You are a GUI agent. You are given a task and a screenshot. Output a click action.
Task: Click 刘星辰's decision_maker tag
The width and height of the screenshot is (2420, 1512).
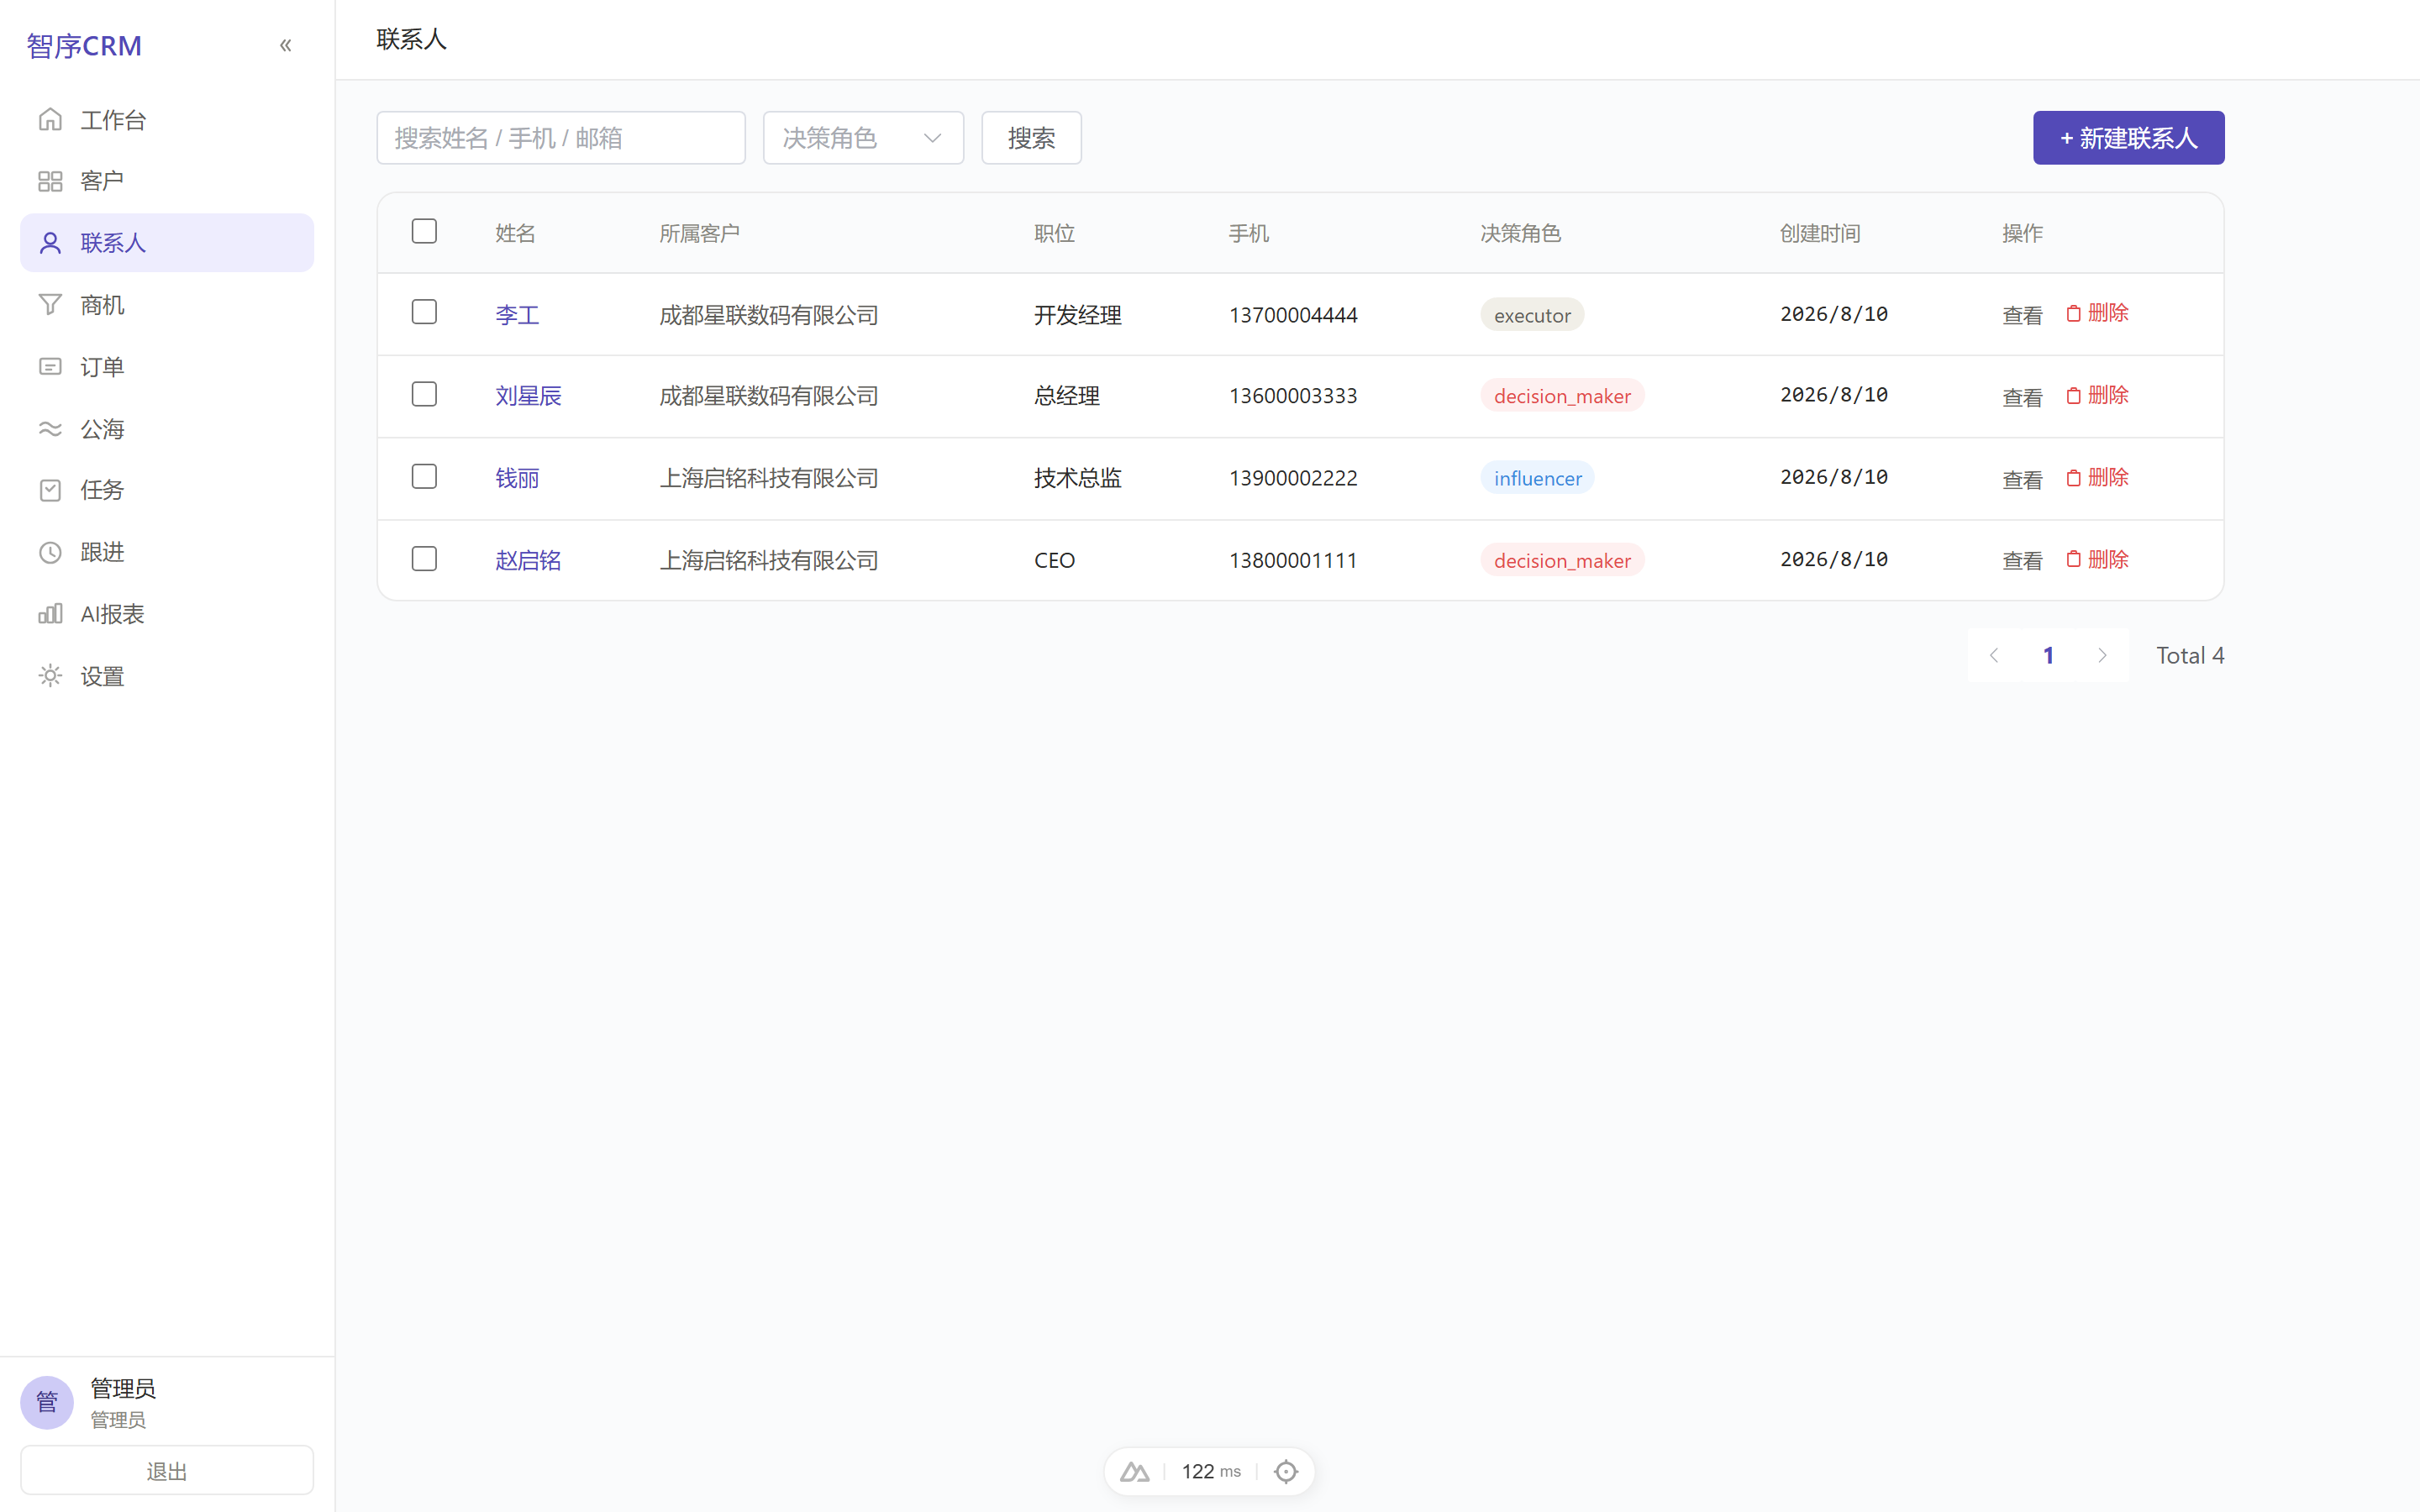coord(1562,396)
